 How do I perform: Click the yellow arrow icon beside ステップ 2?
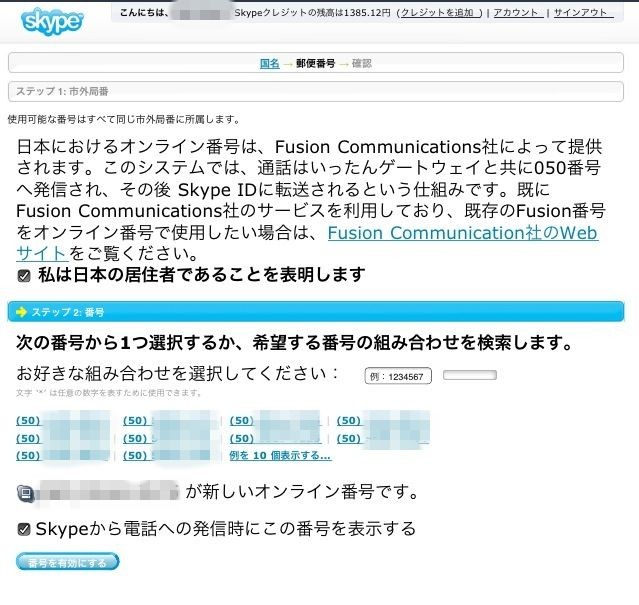coord(21,312)
